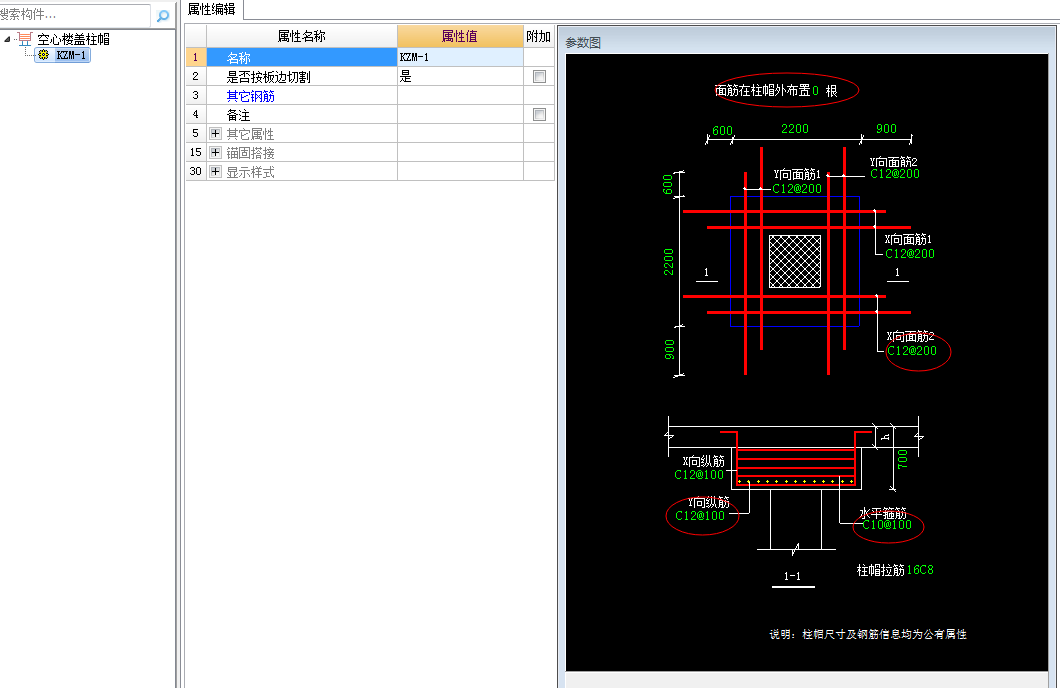Click the hatched column in plan diagram

click(x=795, y=262)
